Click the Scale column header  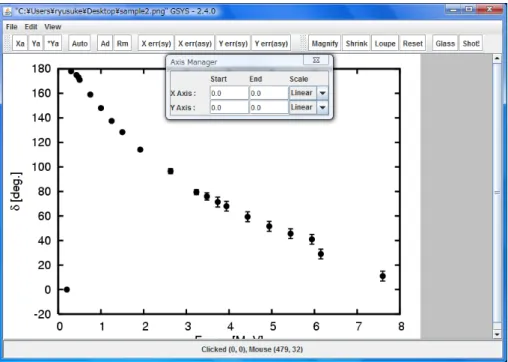[x=299, y=79]
